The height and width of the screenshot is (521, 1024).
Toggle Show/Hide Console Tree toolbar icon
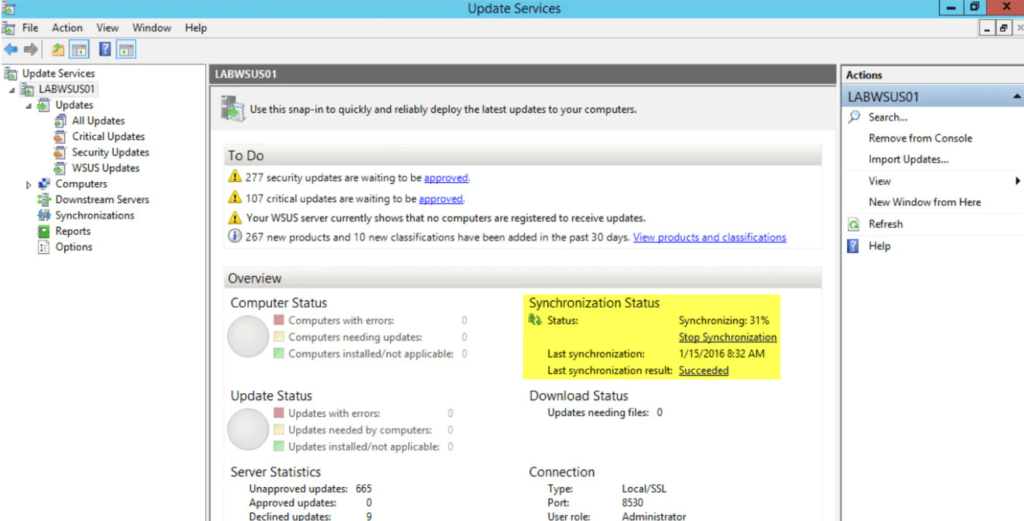[x=79, y=50]
